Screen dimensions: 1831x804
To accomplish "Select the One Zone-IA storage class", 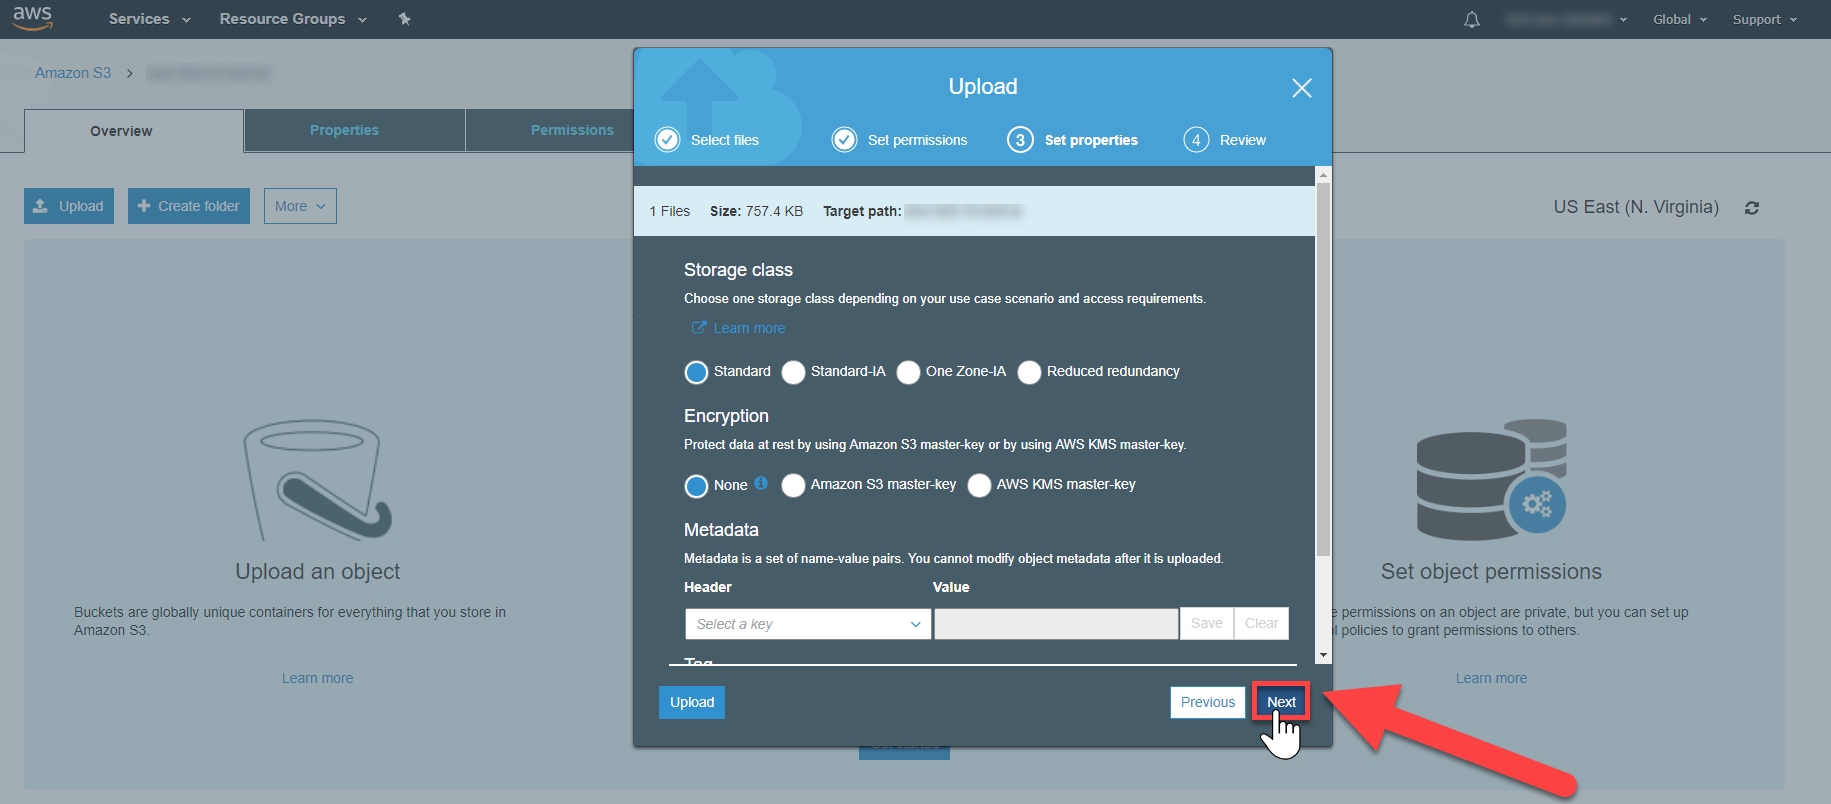I will pyautogui.click(x=908, y=372).
